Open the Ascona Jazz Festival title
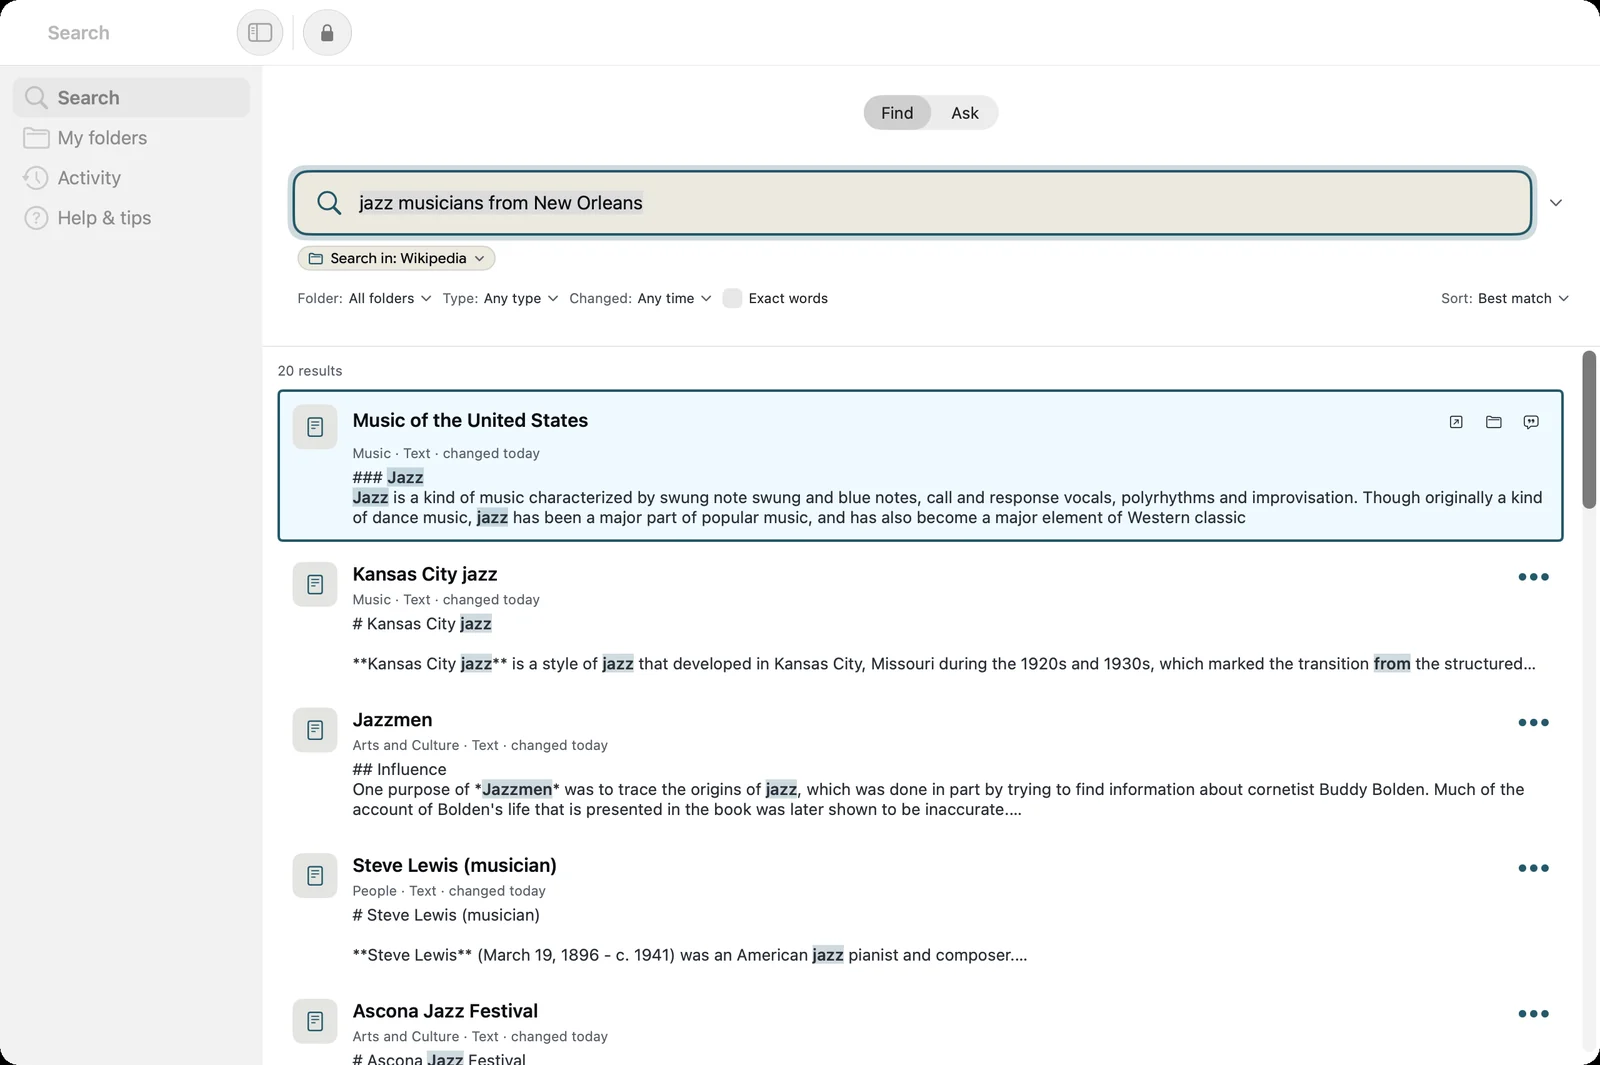The width and height of the screenshot is (1600, 1065). point(445,1011)
